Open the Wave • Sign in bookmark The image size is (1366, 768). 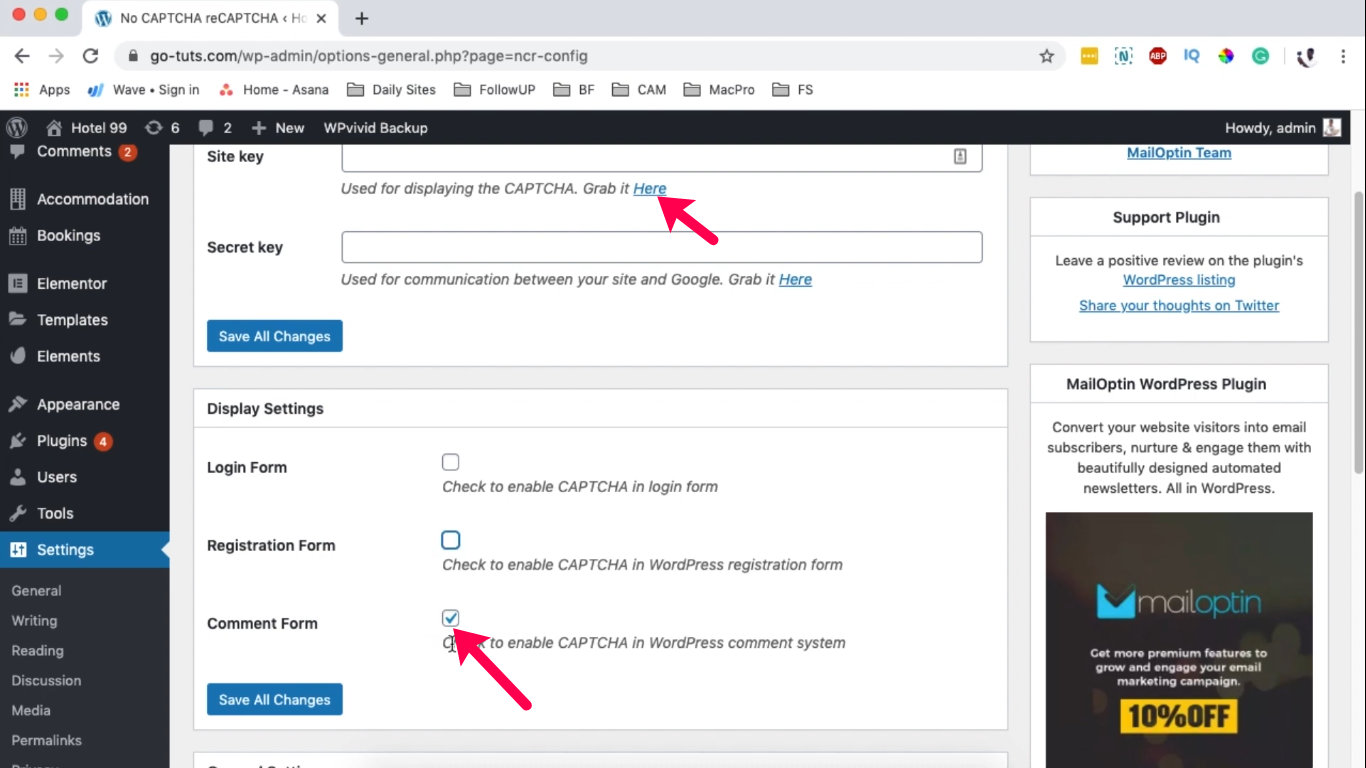click(143, 90)
